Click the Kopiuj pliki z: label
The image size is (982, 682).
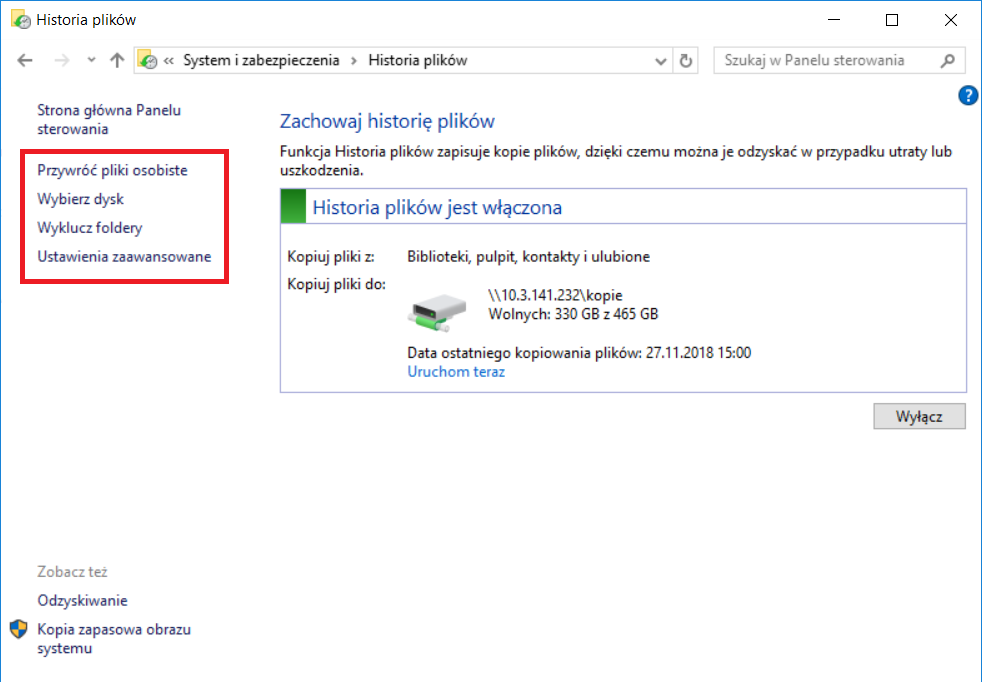point(331,257)
